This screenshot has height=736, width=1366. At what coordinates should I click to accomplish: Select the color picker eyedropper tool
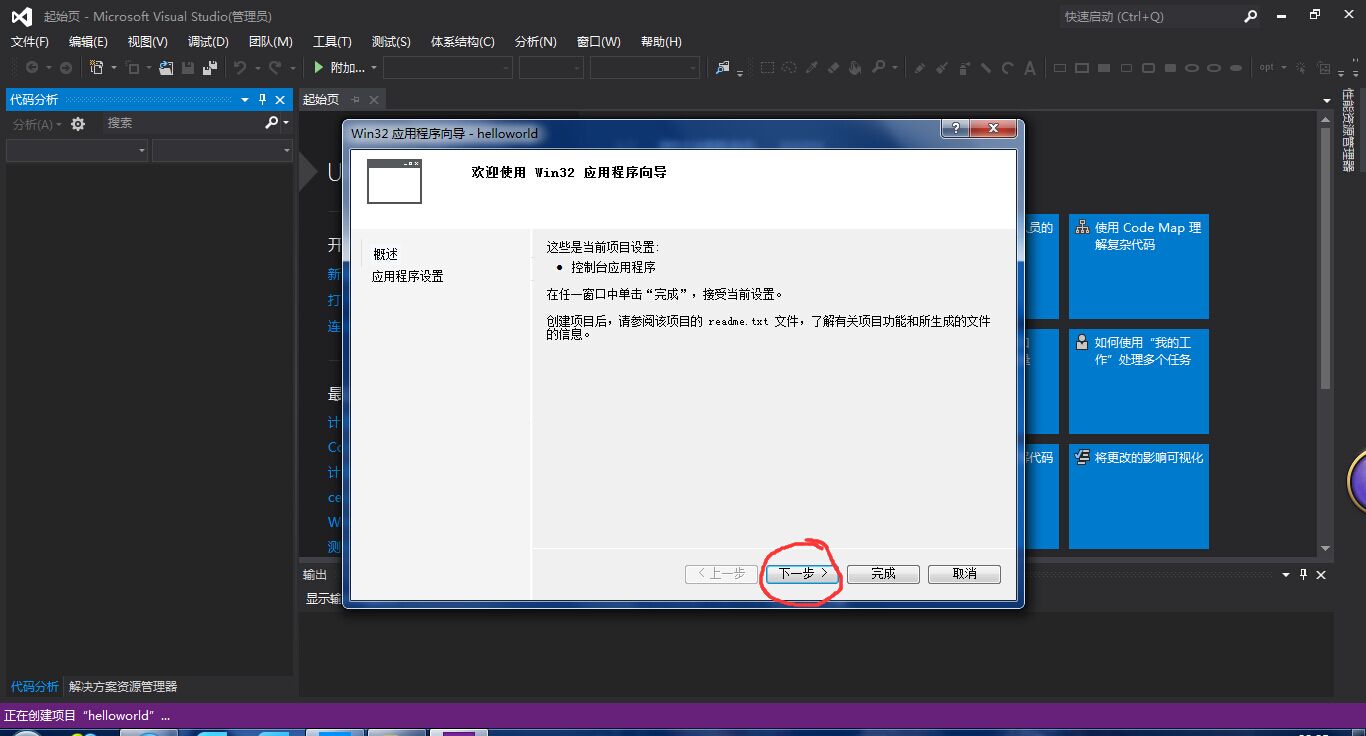[811, 68]
